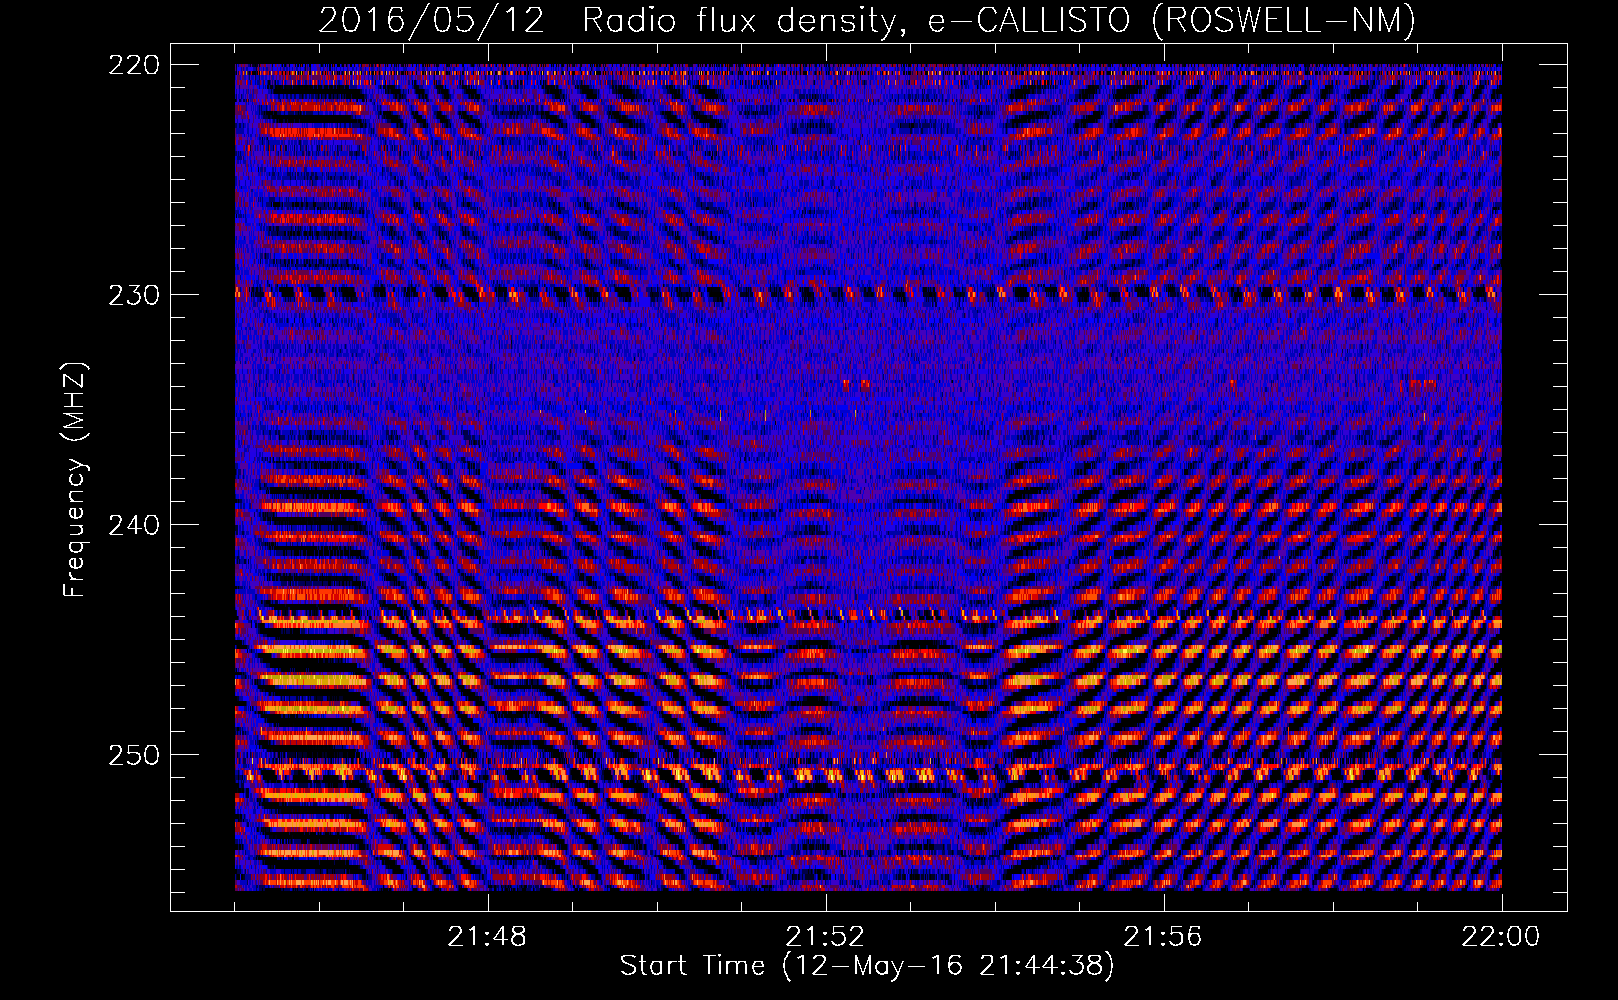The image size is (1618, 1000).
Task: Click the 250 frequency tick label
Action: click(133, 755)
